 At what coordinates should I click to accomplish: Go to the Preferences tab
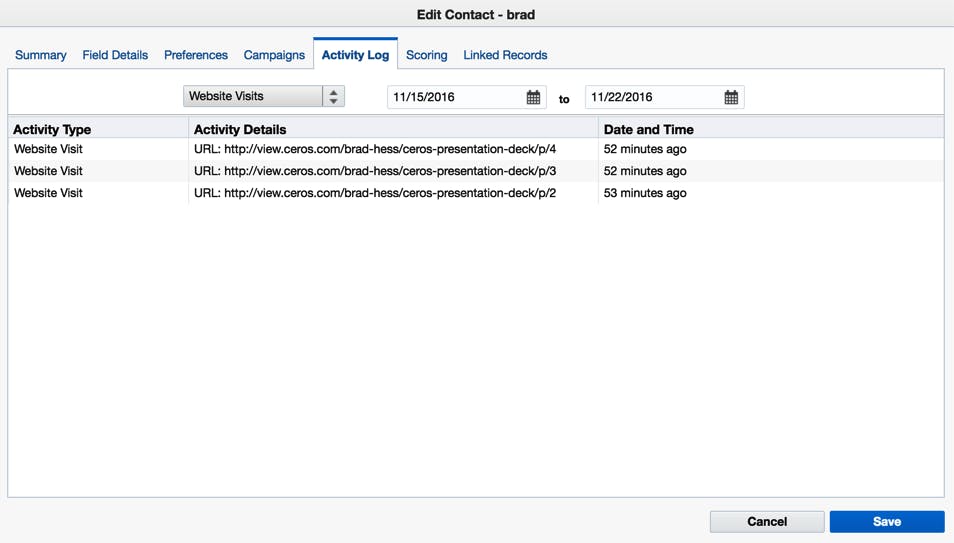click(196, 55)
